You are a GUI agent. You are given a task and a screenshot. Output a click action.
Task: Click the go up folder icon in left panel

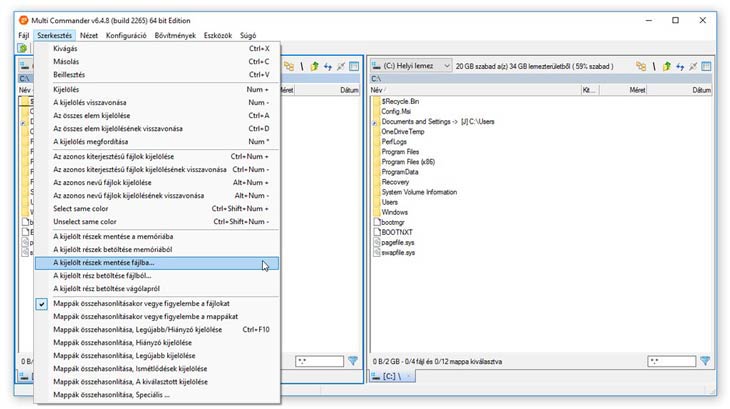pos(314,66)
